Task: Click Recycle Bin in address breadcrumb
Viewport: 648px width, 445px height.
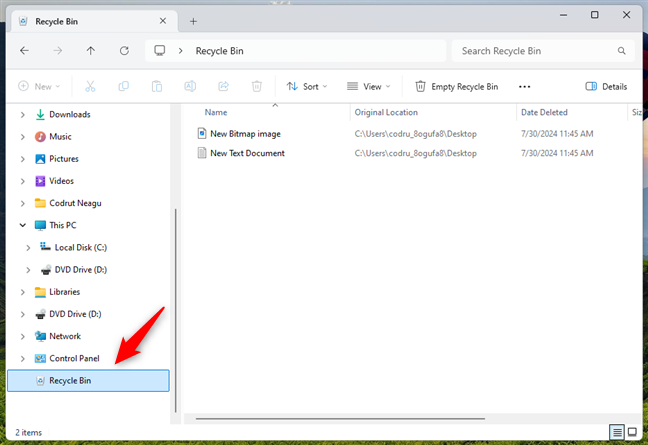Action: click(219, 51)
